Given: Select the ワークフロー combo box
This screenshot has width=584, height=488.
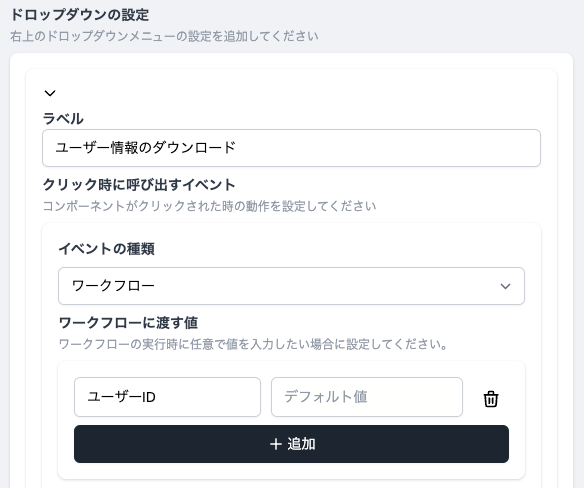Looking at the screenshot, I should click(x=291, y=286).
